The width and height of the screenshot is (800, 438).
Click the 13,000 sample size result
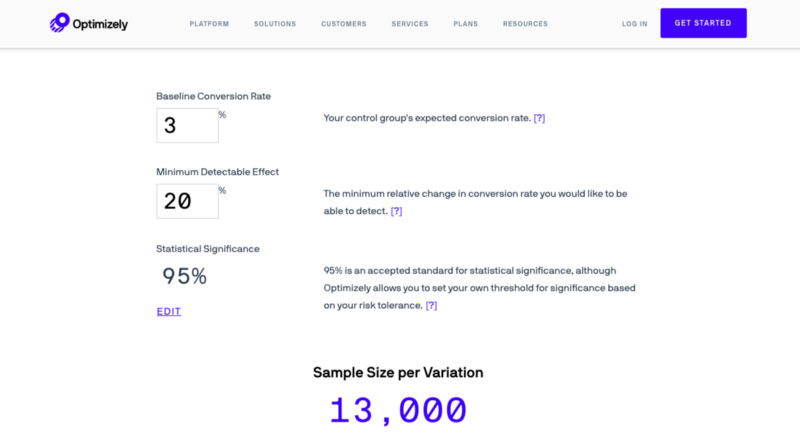coord(398,410)
